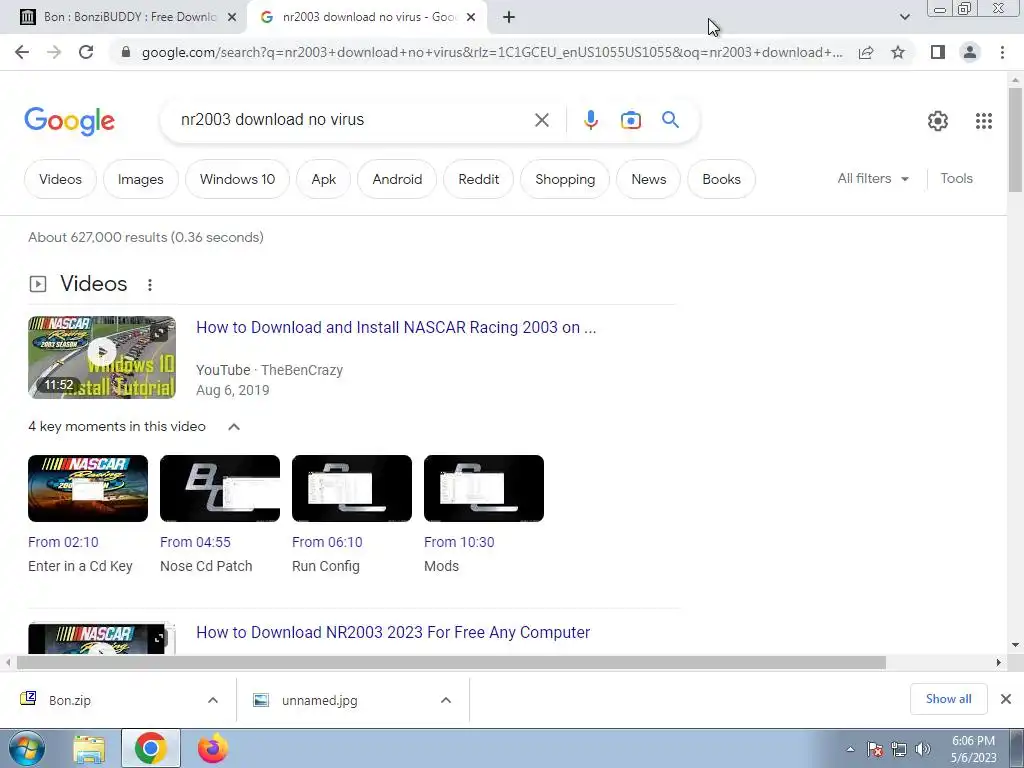Go back to the previous page

[x=22, y=52]
